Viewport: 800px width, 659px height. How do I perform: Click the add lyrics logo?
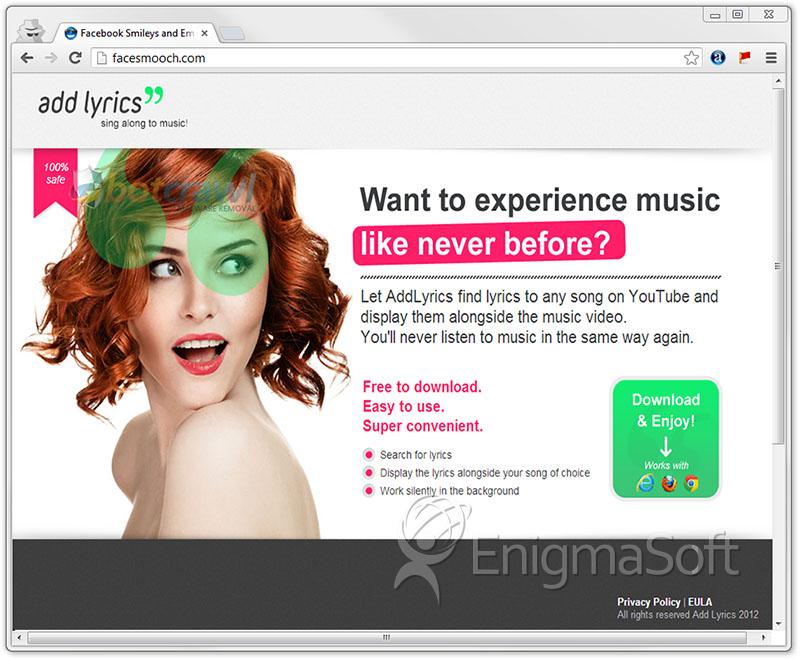pyautogui.click(x=100, y=105)
